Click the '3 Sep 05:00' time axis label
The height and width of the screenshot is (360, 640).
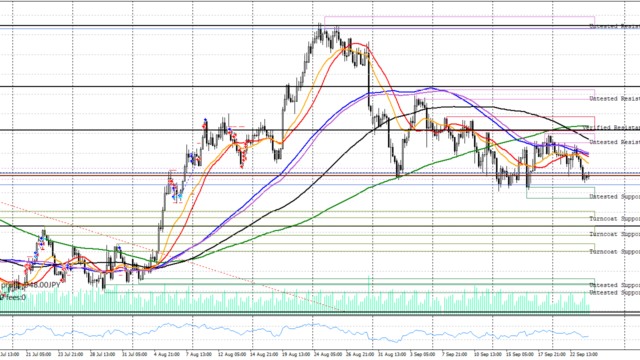[422, 354]
